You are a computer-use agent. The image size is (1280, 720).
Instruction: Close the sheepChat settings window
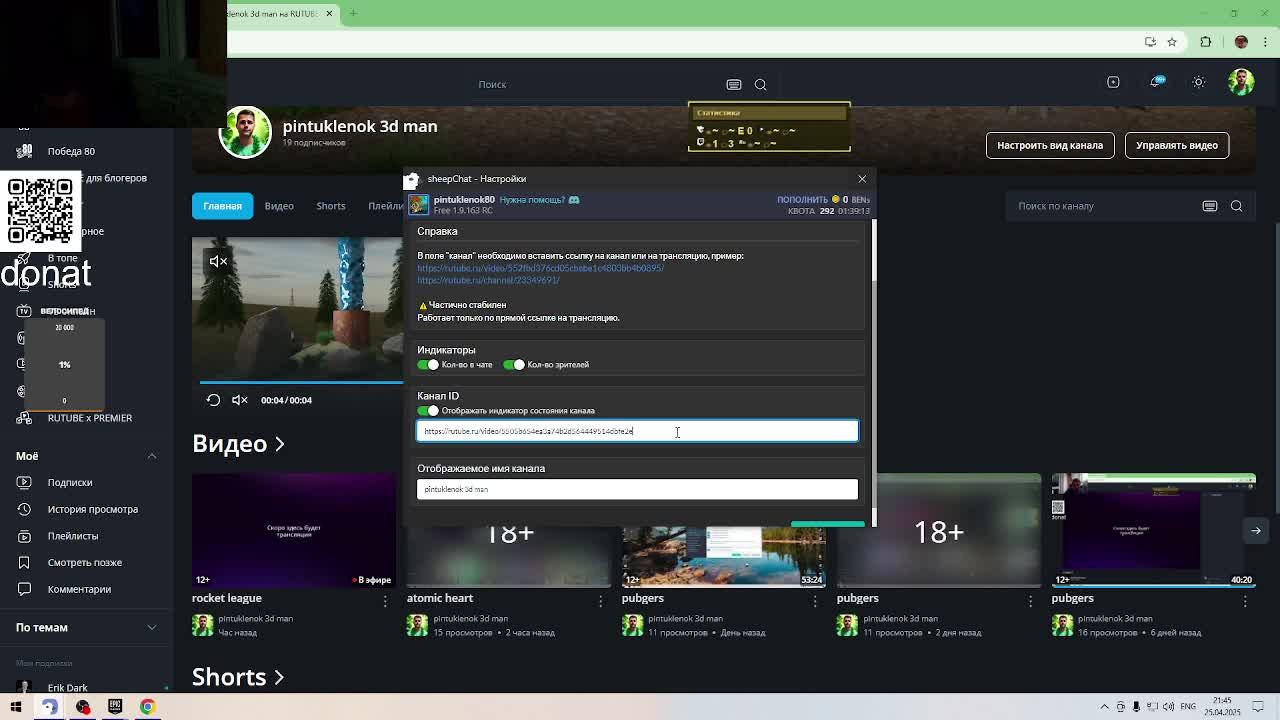[x=862, y=179]
